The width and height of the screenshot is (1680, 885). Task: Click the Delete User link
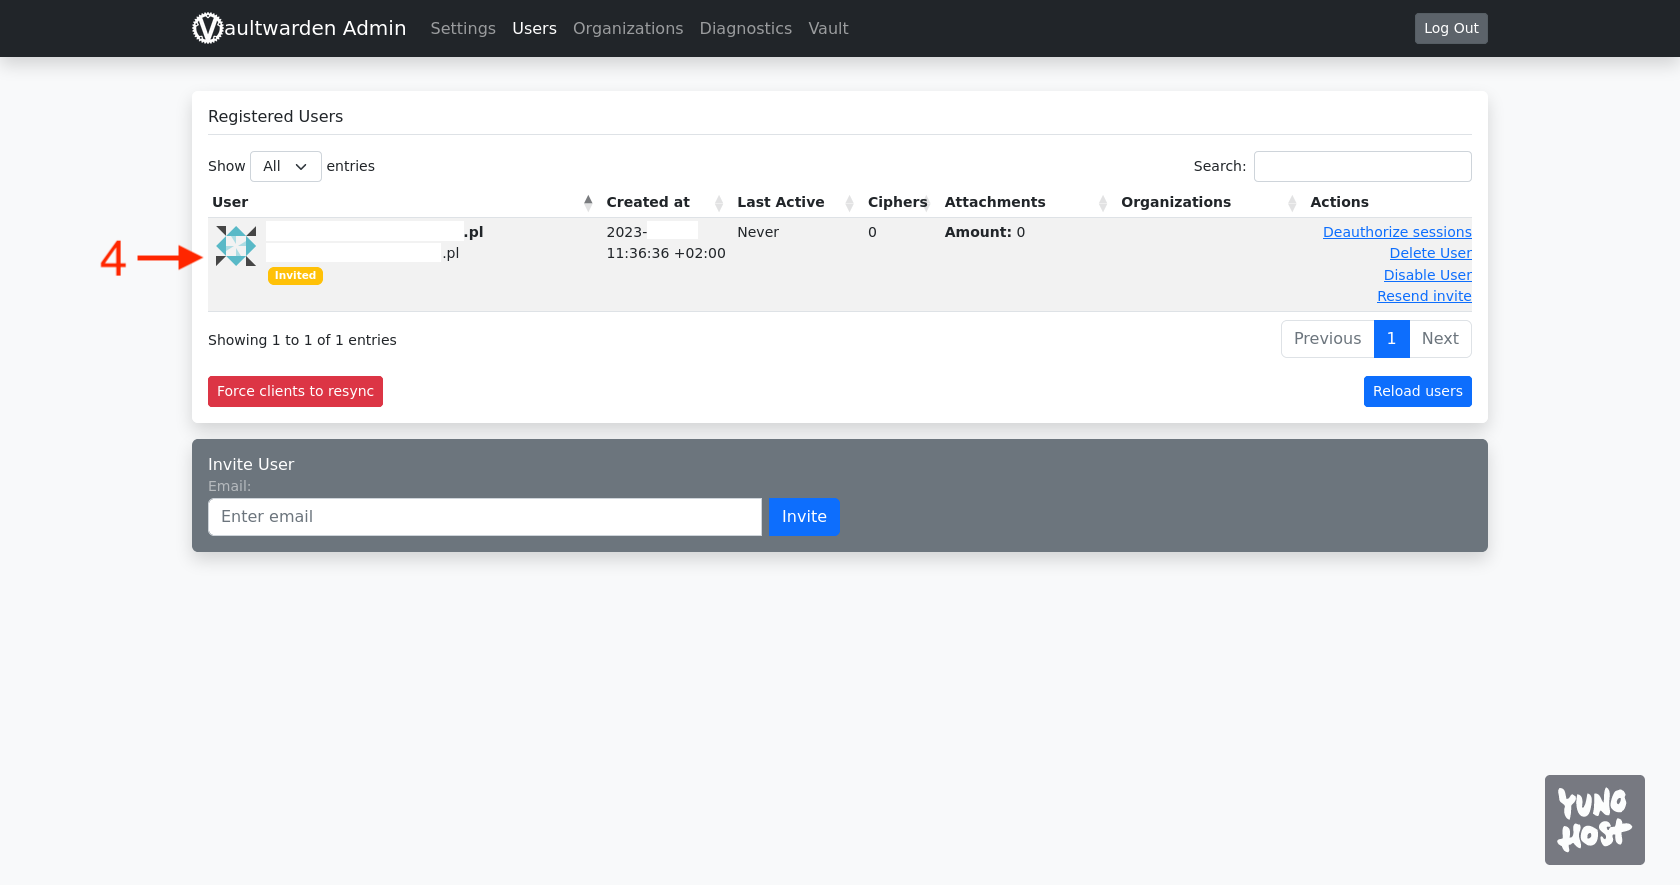coord(1430,253)
